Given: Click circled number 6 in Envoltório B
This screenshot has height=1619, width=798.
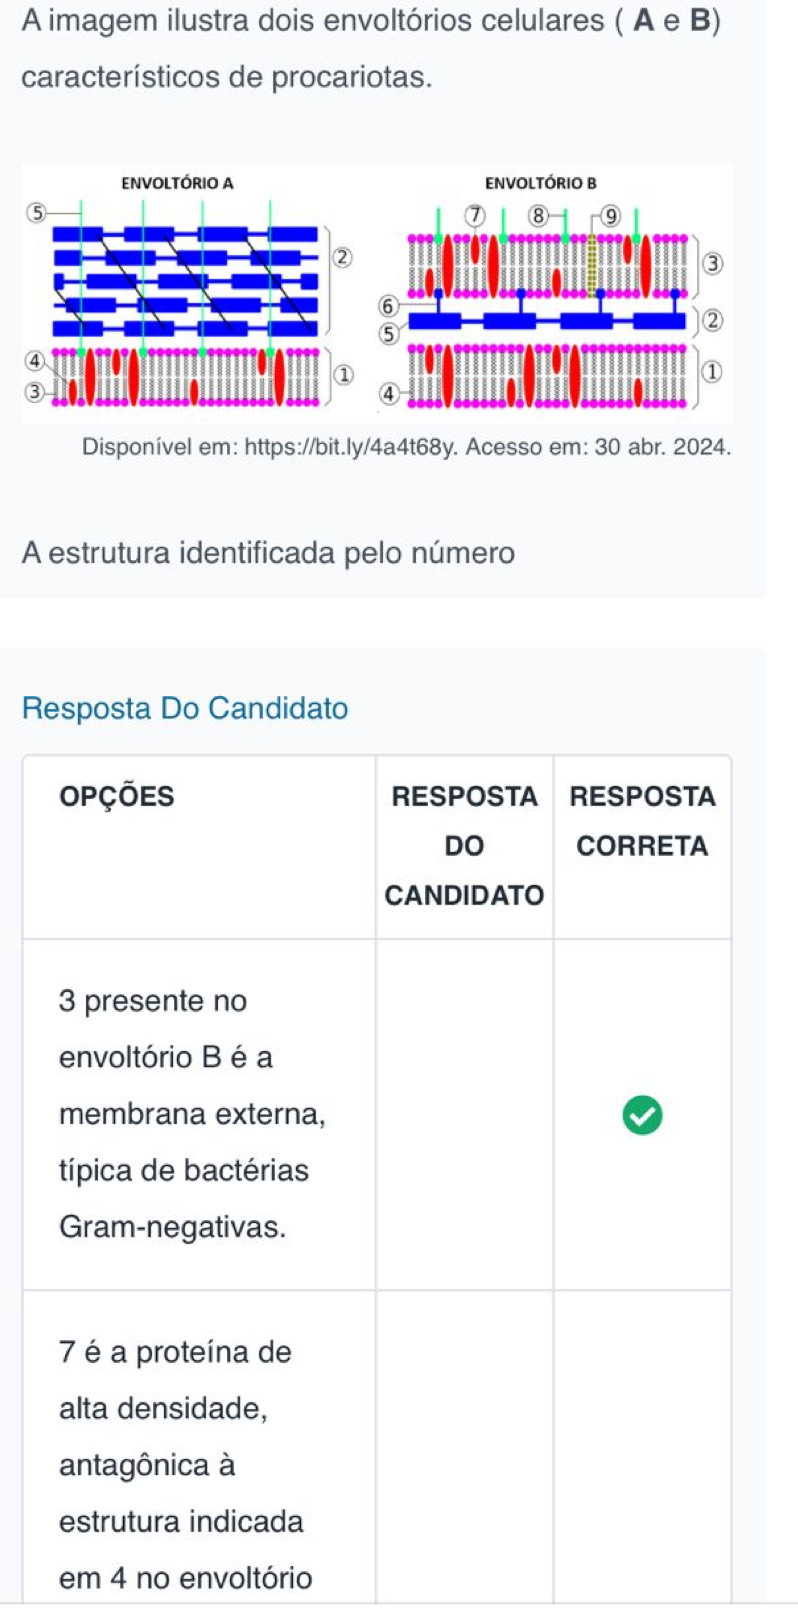Looking at the screenshot, I should coord(389,306).
